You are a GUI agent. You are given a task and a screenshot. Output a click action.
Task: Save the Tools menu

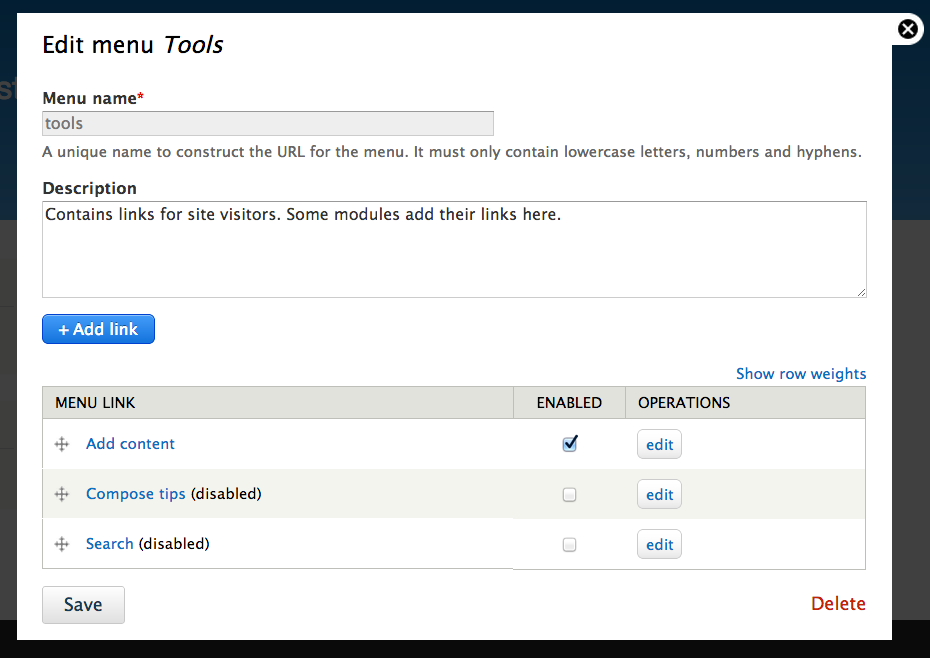(83, 605)
